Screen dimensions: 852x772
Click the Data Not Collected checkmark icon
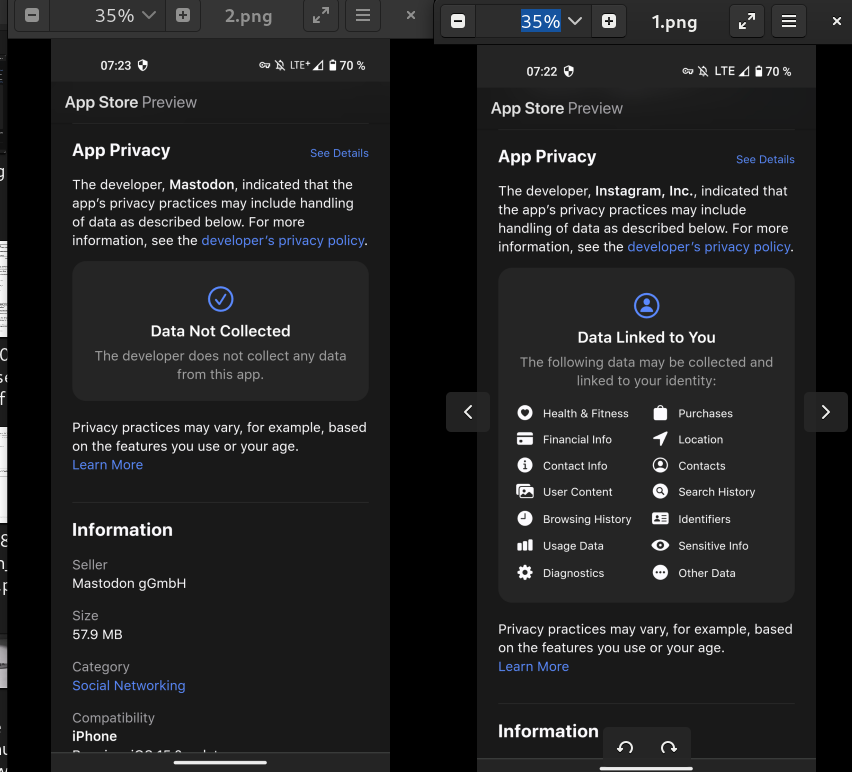(221, 299)
